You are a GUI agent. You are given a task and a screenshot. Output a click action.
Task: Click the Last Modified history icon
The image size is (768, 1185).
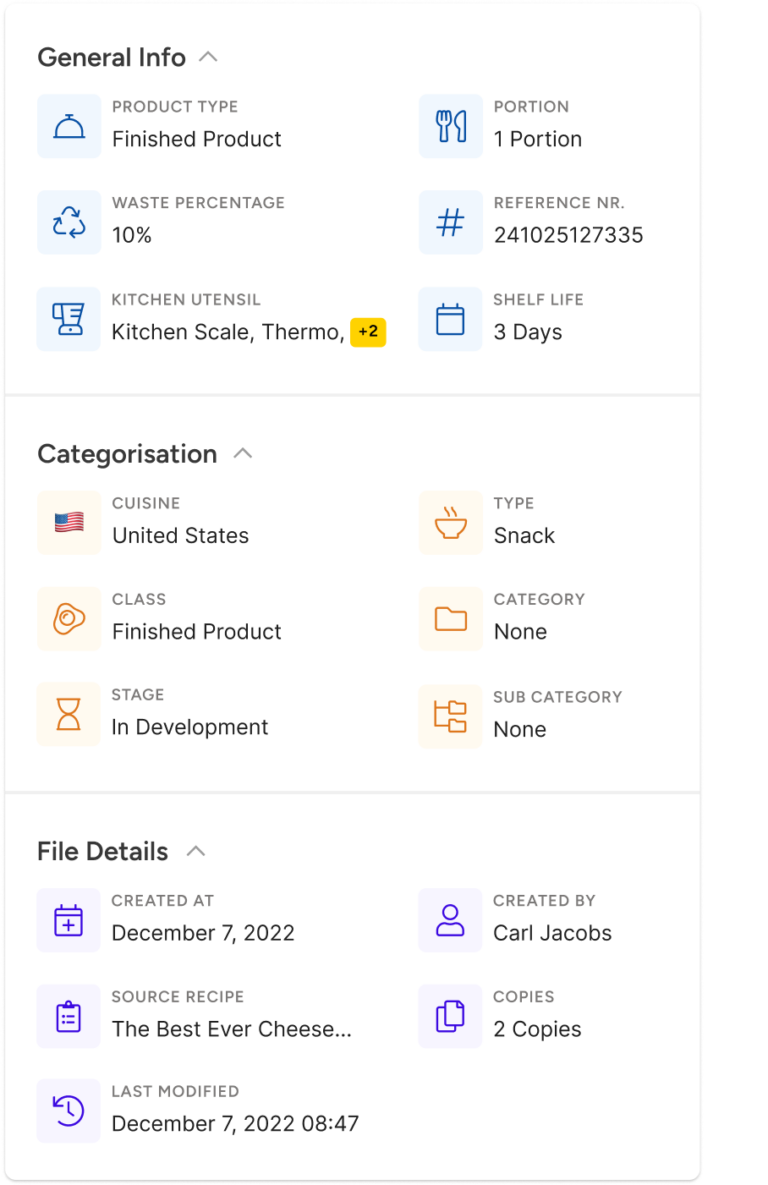[68, 1110]
